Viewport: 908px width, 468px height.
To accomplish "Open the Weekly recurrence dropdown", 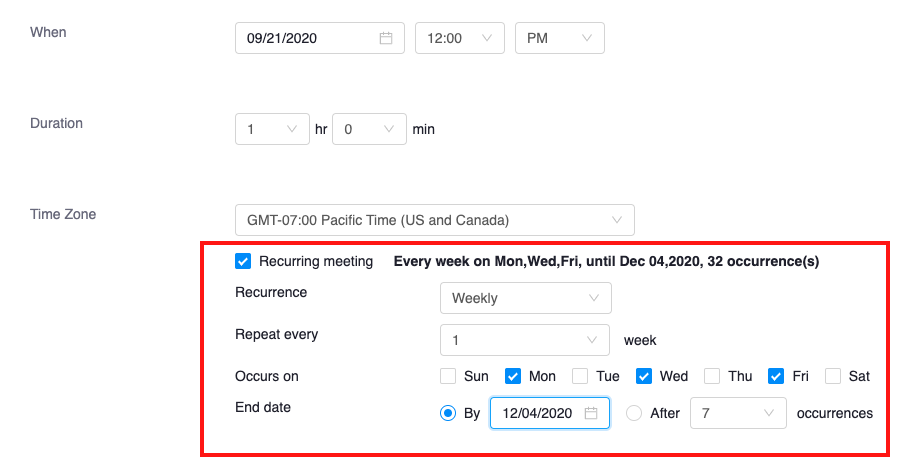I will coord(525,298).
